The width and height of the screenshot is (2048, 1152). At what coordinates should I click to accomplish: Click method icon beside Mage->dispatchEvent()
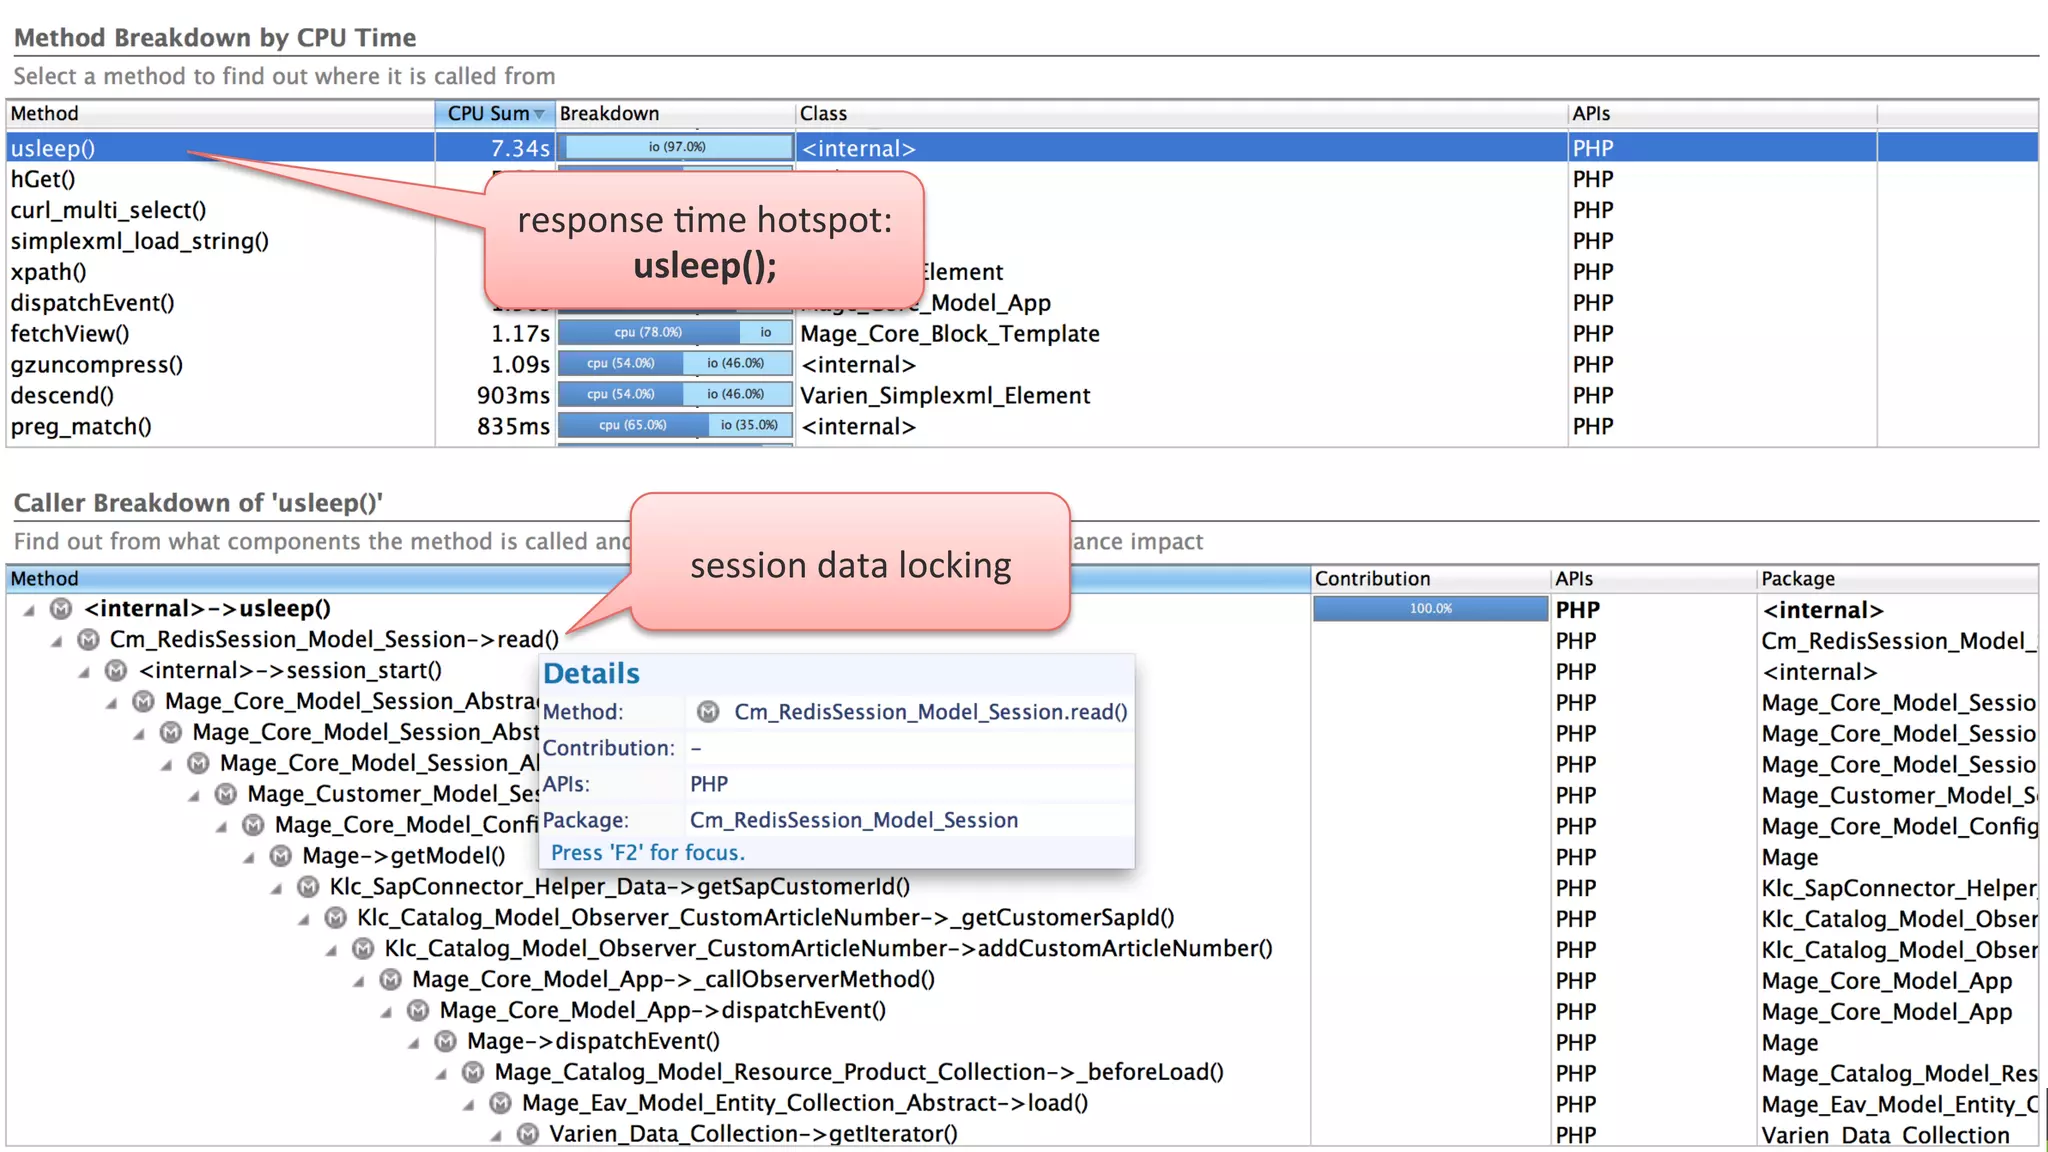tap(446, 1041)
